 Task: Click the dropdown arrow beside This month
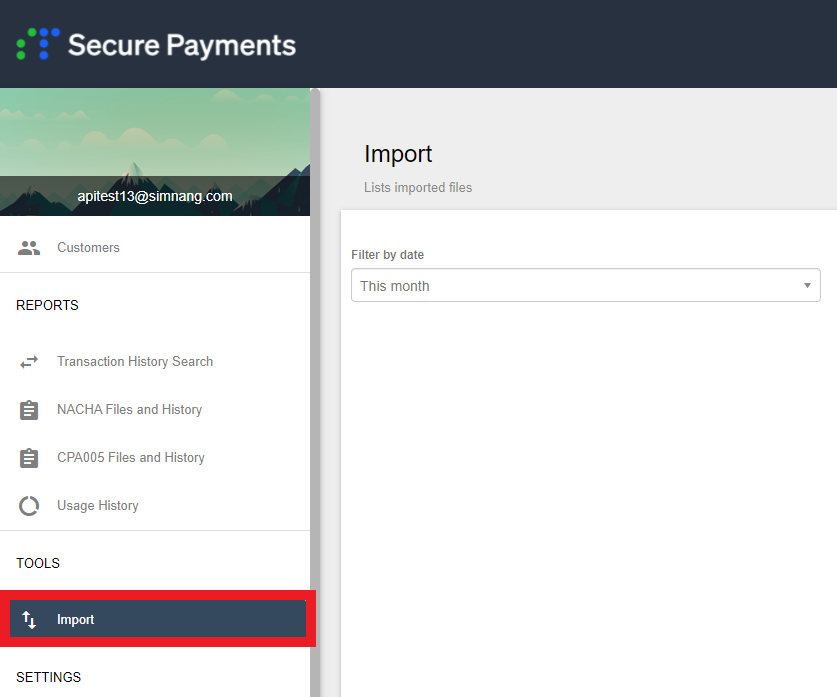pos(807,286)
